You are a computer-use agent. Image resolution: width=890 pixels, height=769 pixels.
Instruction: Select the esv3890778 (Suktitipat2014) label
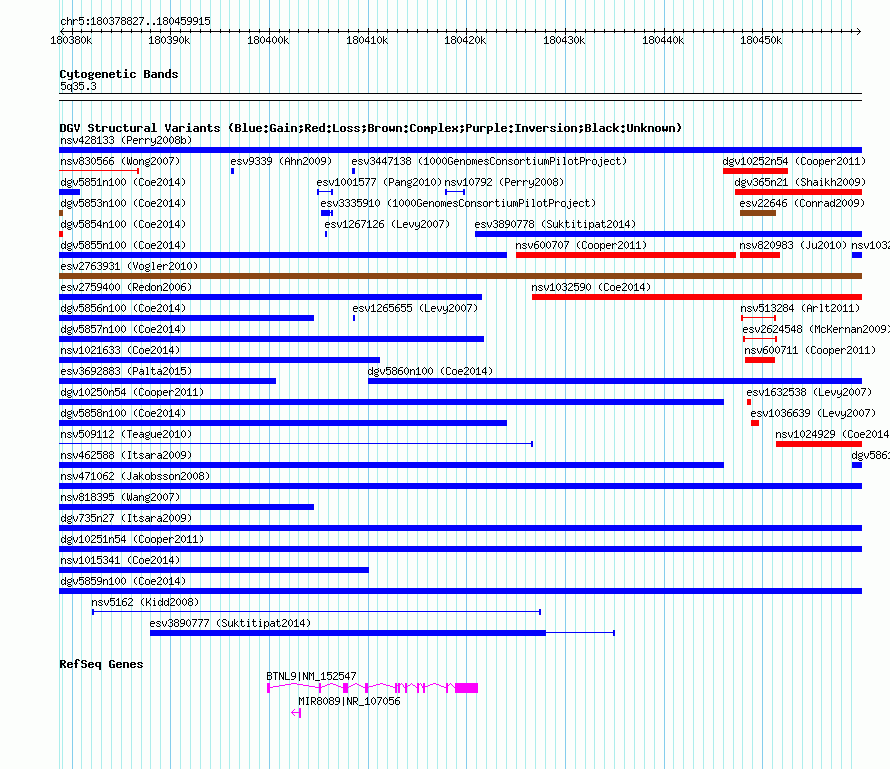(x=555, y=224)
